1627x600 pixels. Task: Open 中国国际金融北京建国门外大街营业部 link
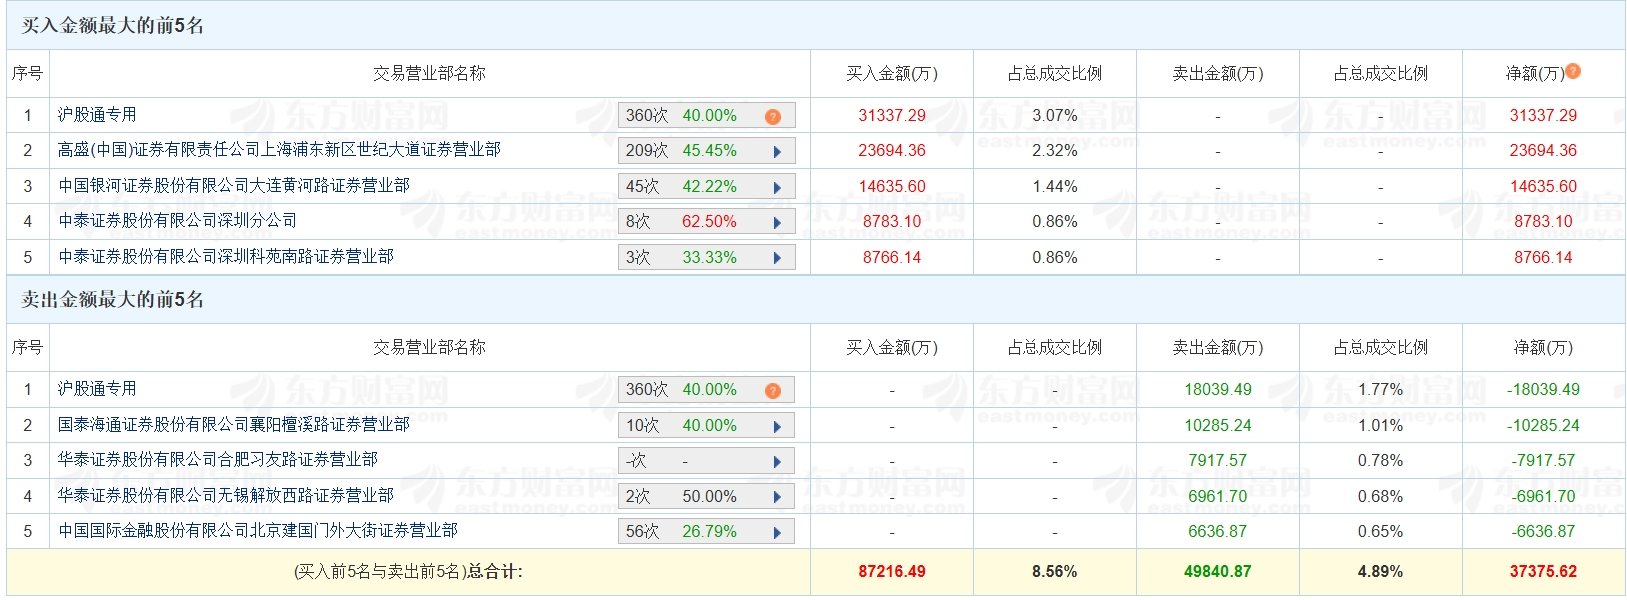tap(258, 531)
